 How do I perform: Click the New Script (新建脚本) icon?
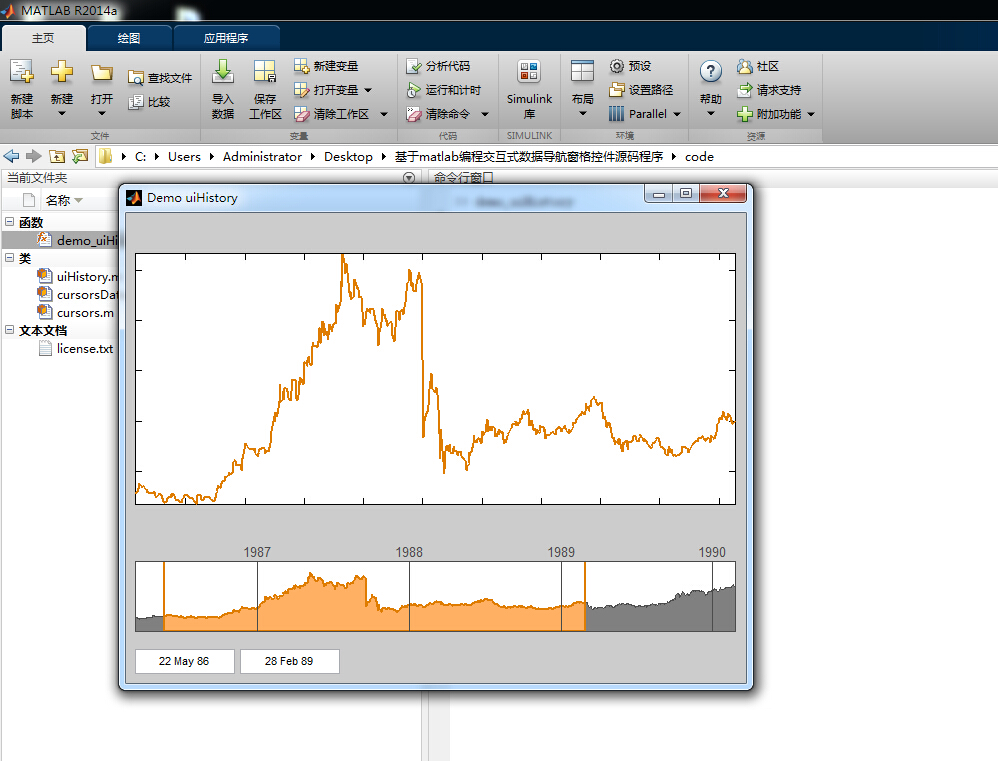(22, 72)
